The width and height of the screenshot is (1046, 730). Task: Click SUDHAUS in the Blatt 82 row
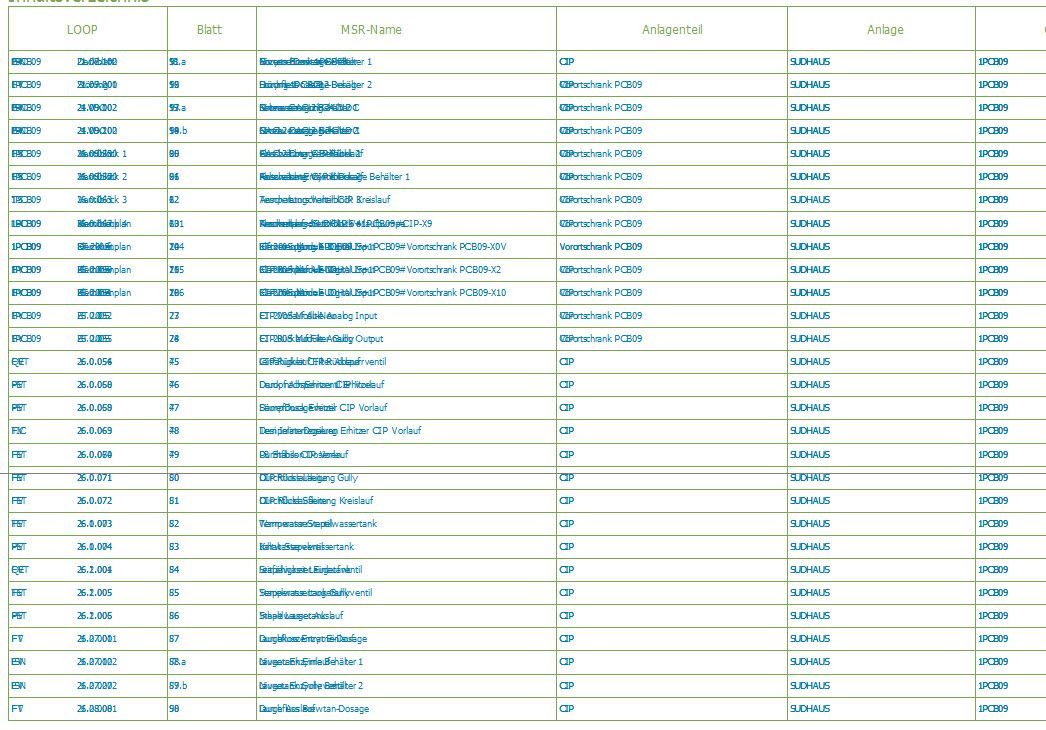coord(810,524)
